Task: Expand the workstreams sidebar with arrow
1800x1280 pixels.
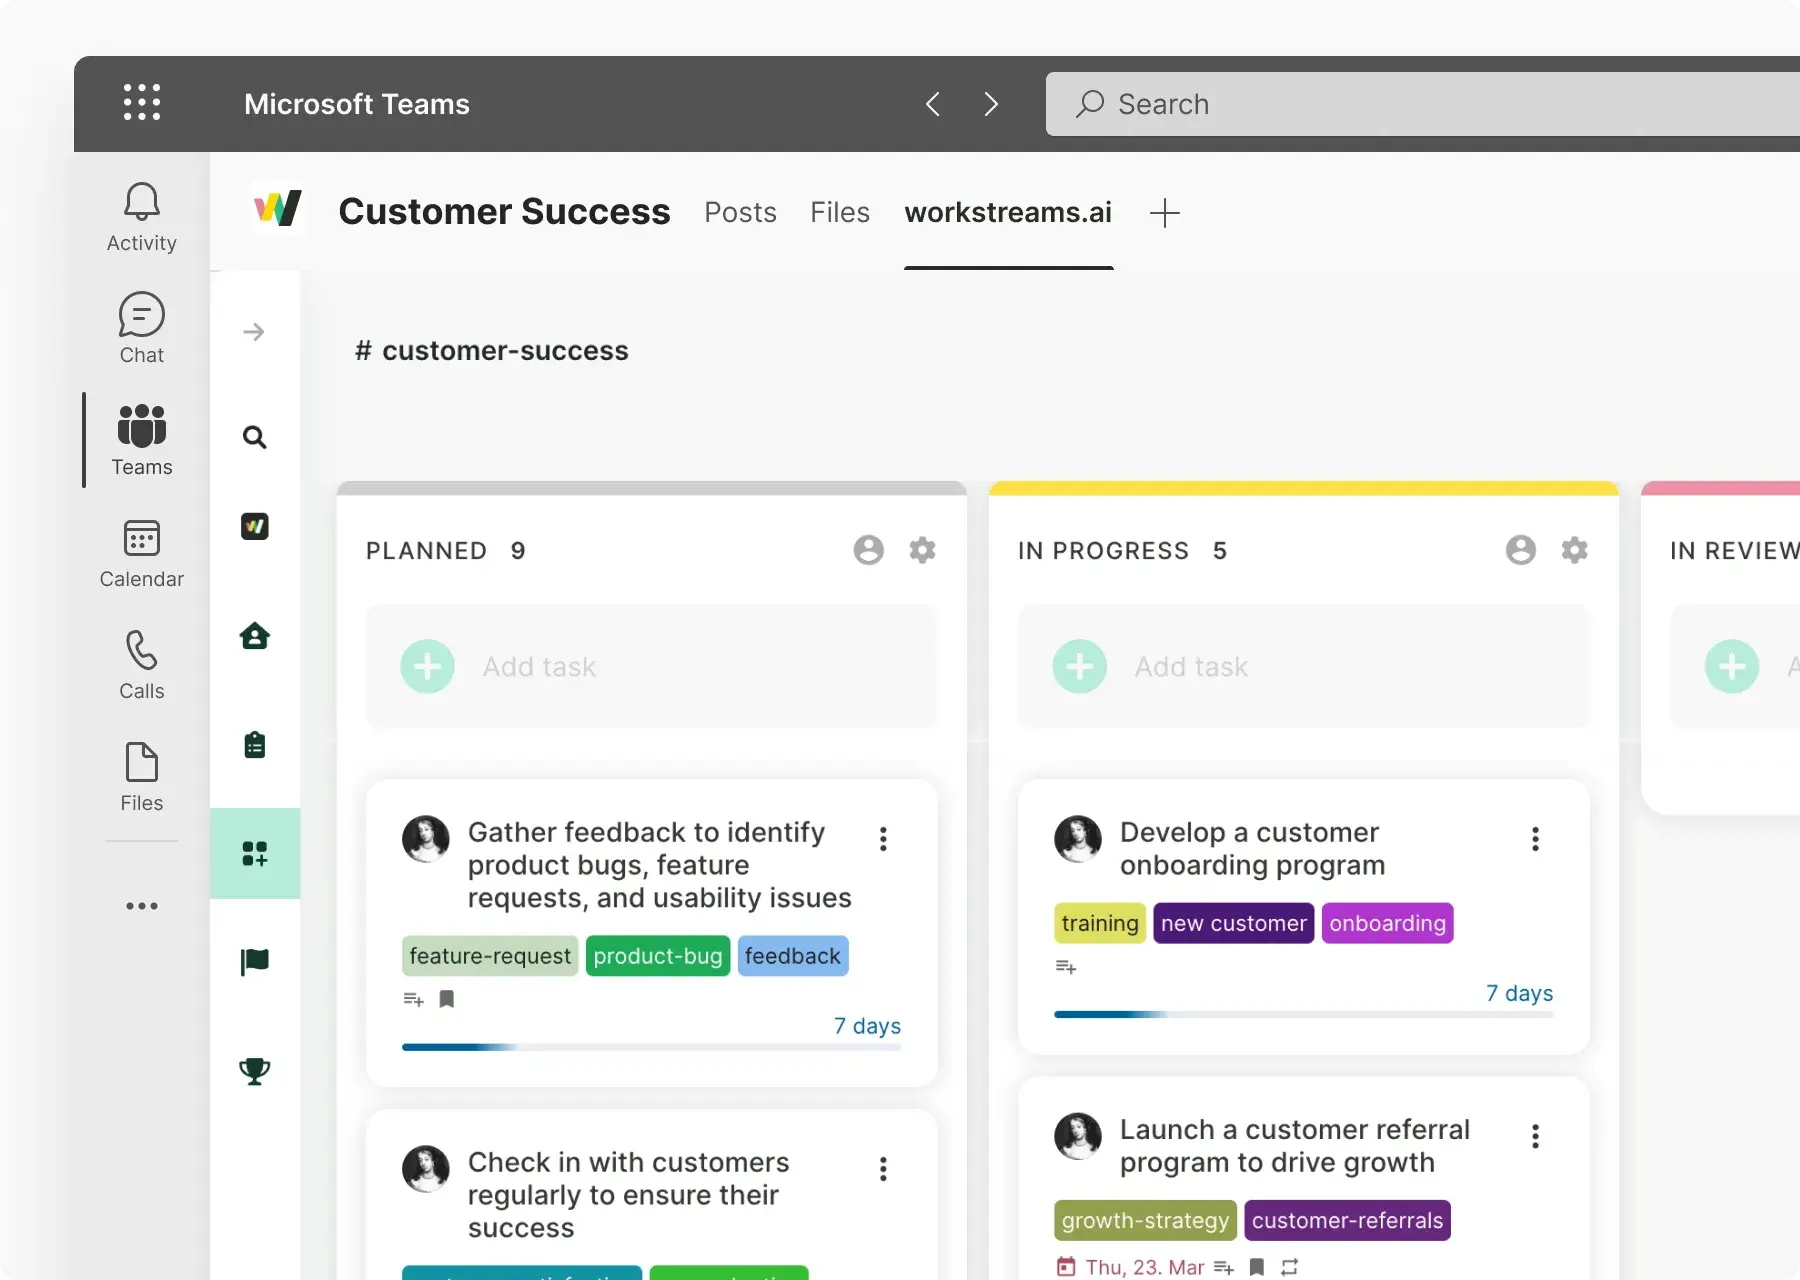Action: (254, 332)
